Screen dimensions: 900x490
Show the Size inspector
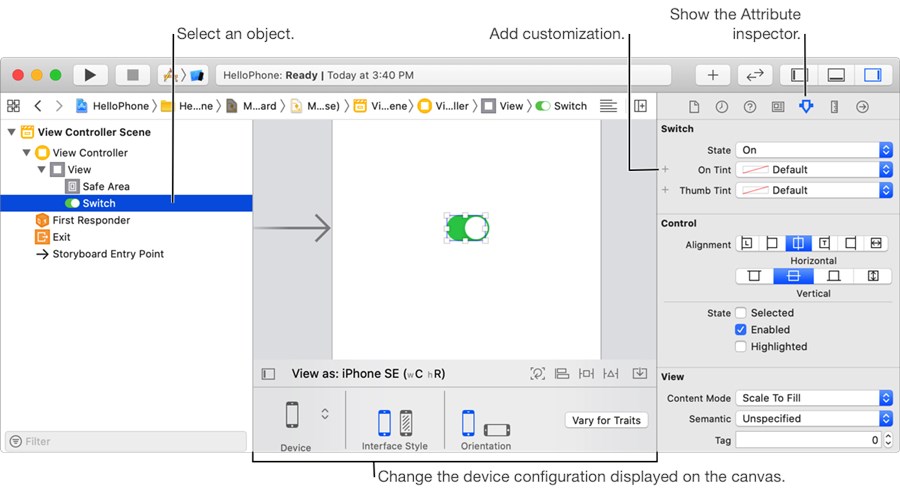(x=834, y=107)
